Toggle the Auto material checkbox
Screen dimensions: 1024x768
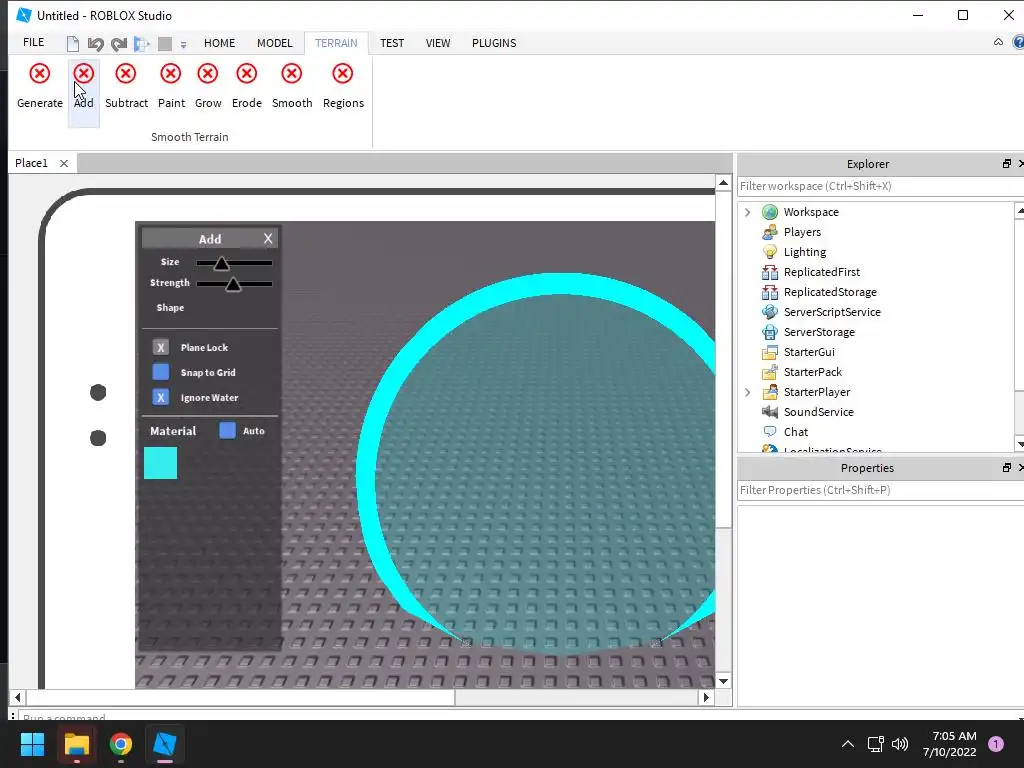pyautogui.click(x=227, y=430)
